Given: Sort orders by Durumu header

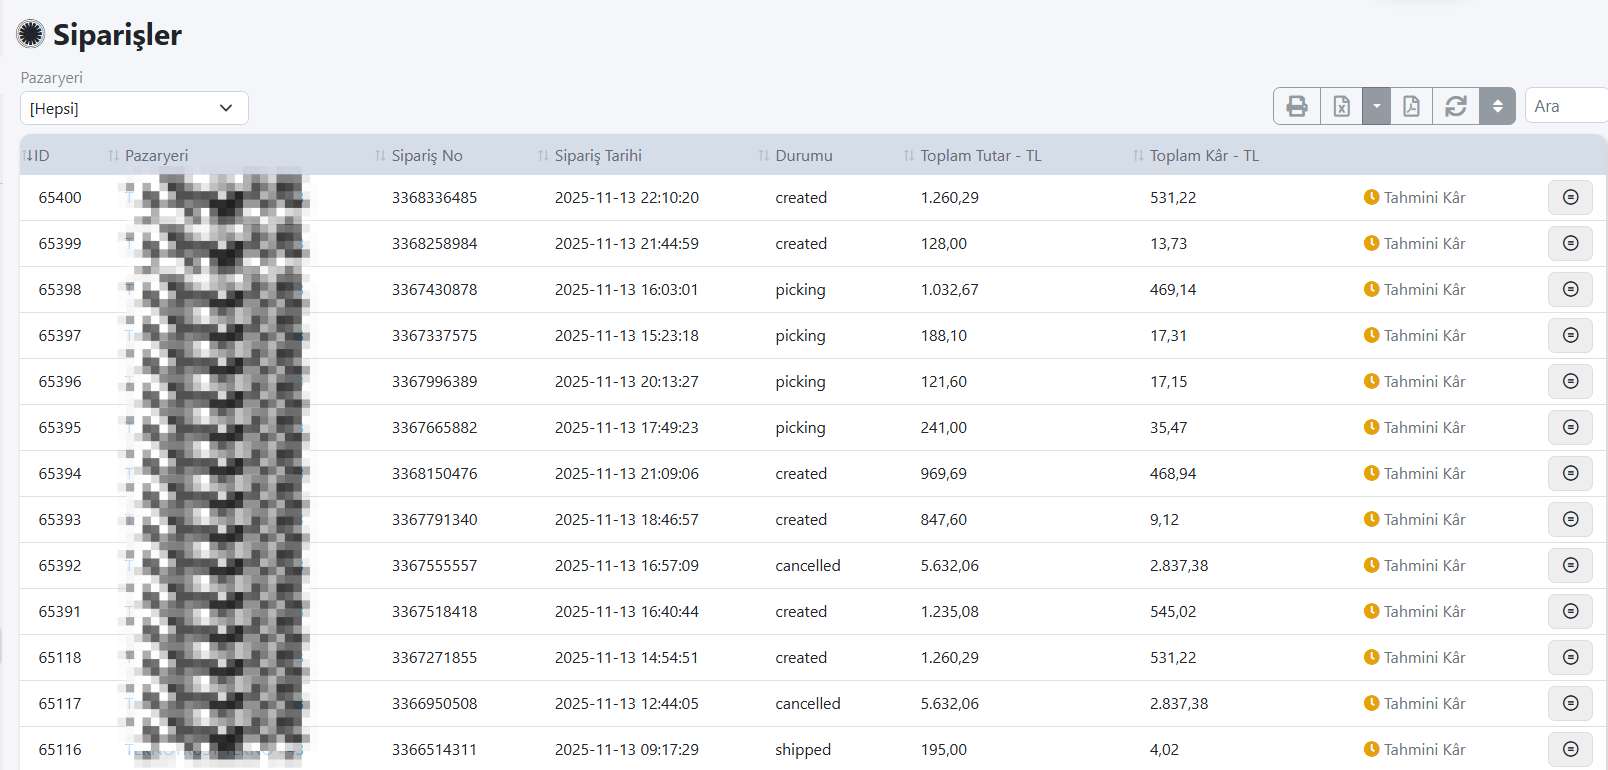Looking at the screenshot, I should 803,156.
